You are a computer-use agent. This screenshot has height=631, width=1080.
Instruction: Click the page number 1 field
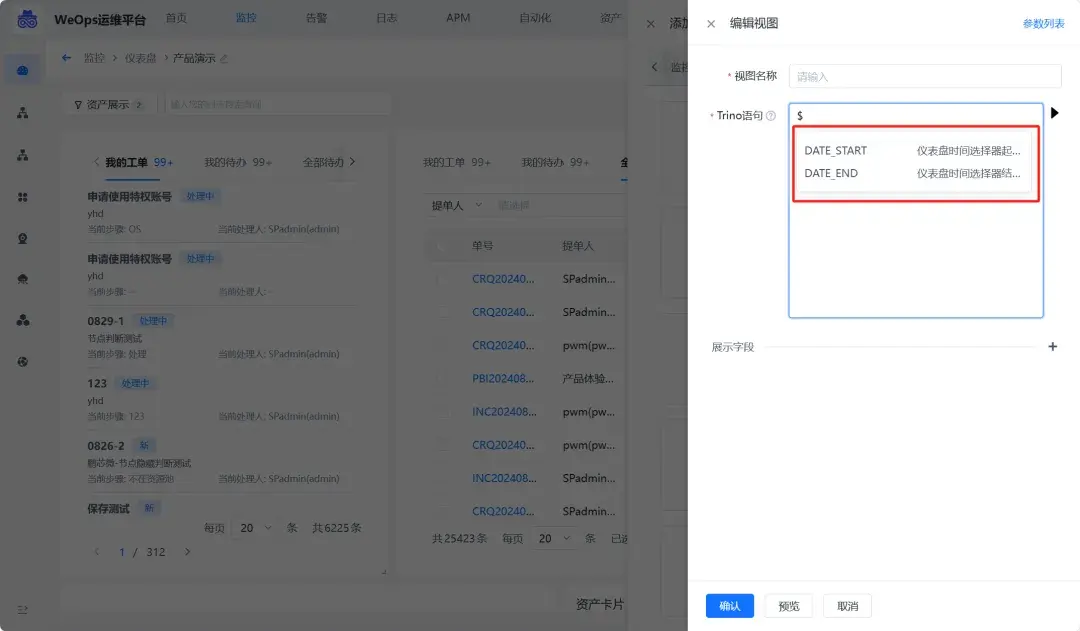(122, 552)
